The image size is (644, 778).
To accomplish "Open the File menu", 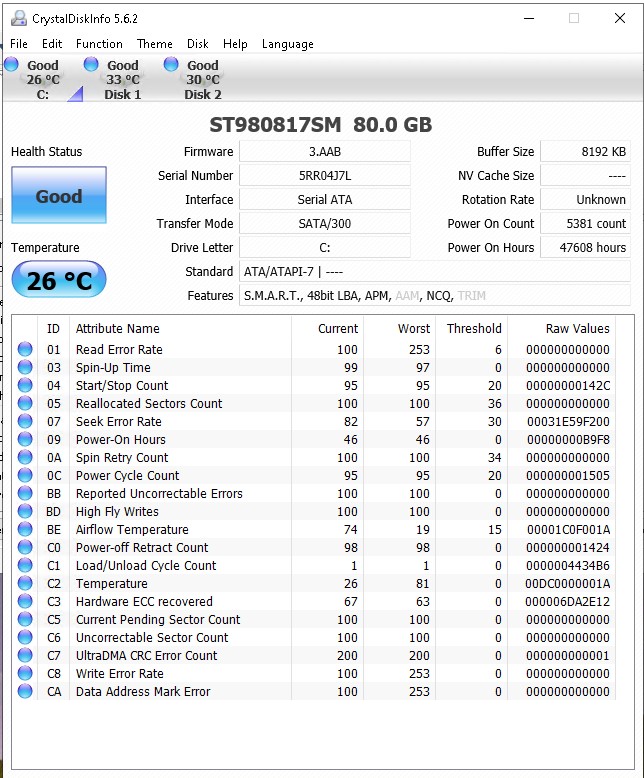I will 19,44.
